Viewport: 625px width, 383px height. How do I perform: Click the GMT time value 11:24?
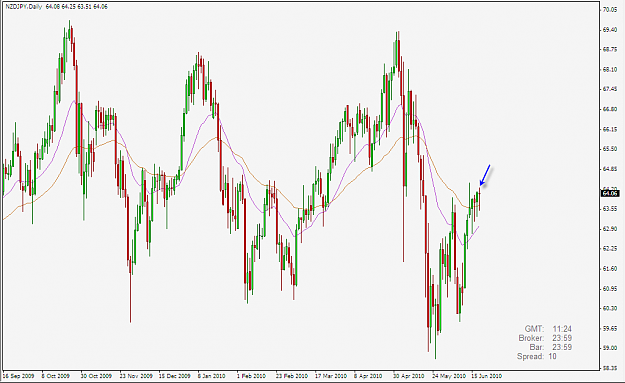pos(562,329)
